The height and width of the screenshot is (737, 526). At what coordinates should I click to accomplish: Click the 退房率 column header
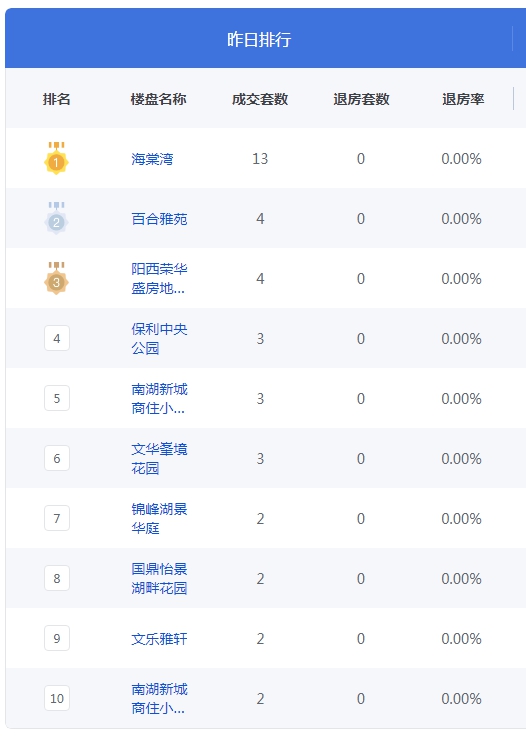tap(463, 99)
